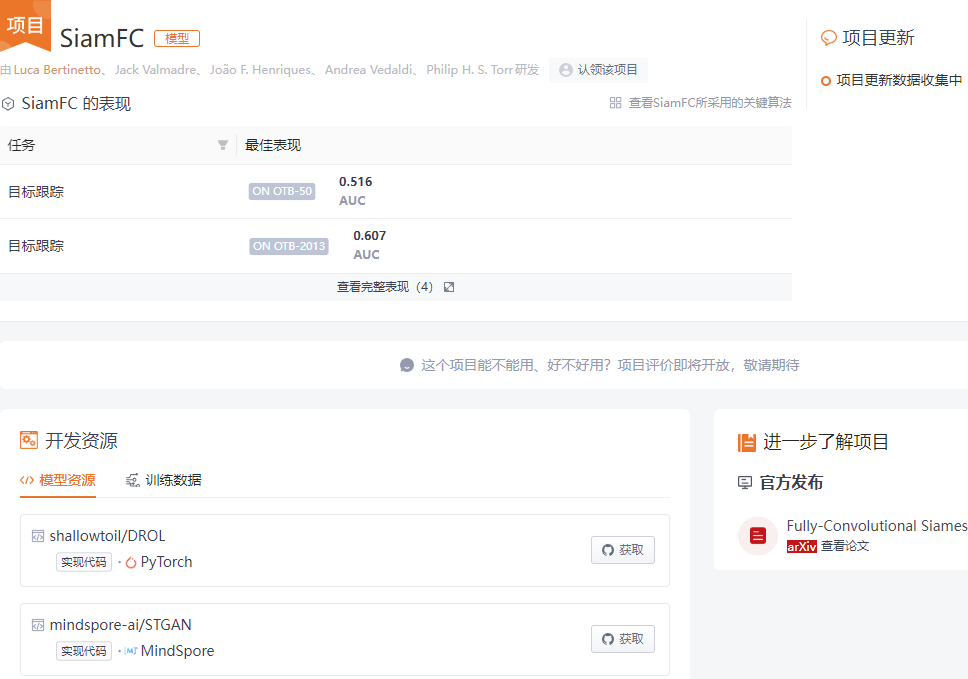Open author Luca Bertinetto's profile link

pos(57,70)
